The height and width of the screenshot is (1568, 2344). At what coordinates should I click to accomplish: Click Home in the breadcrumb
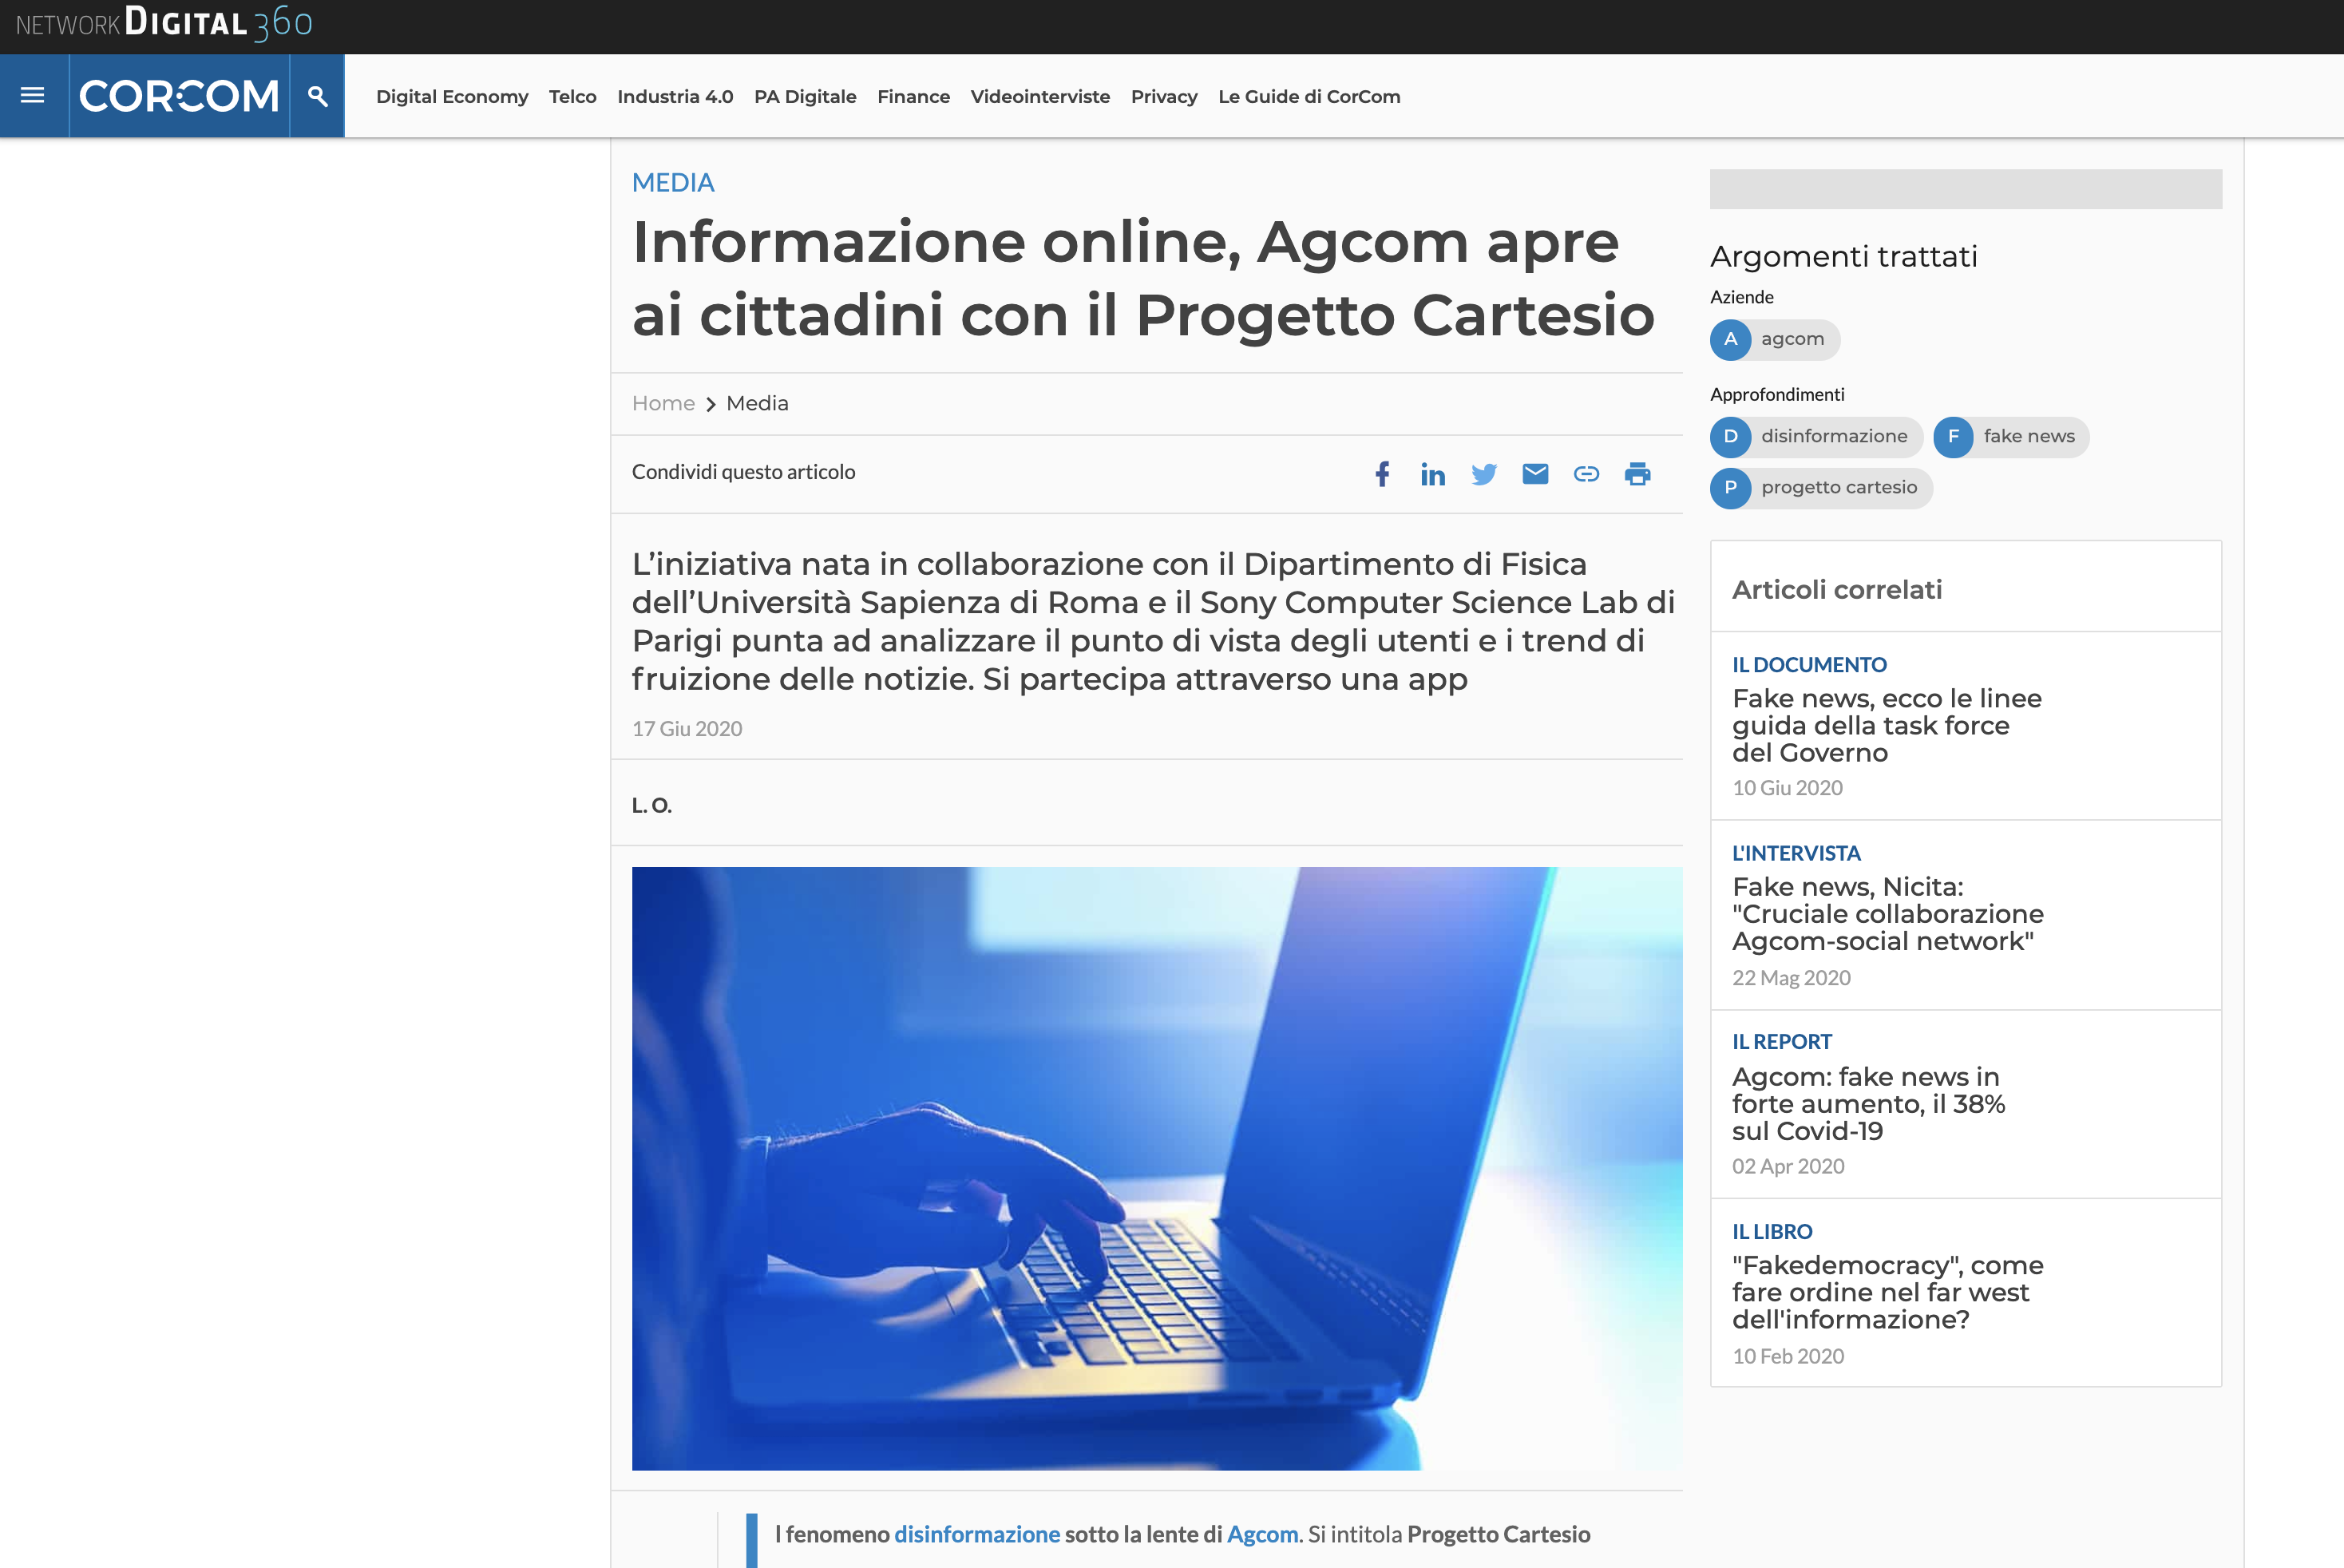[x=663, y=404]
